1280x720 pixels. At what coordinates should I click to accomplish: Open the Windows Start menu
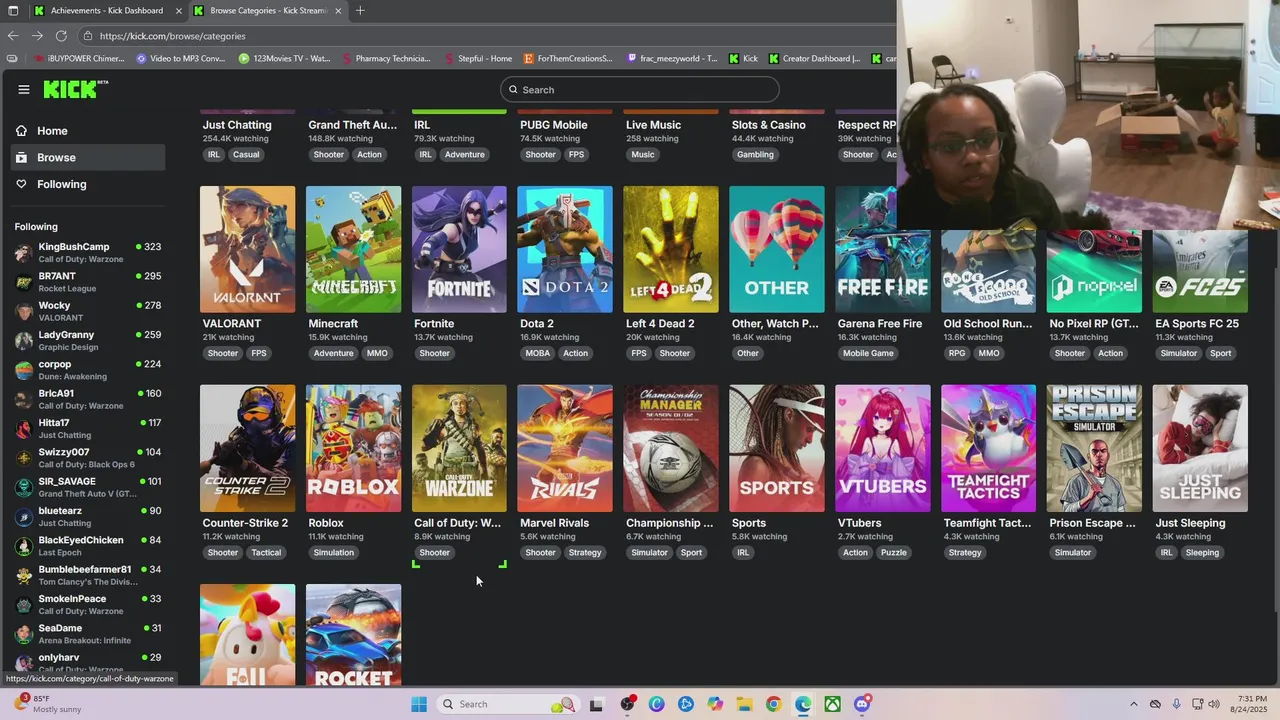click(419, 704)
